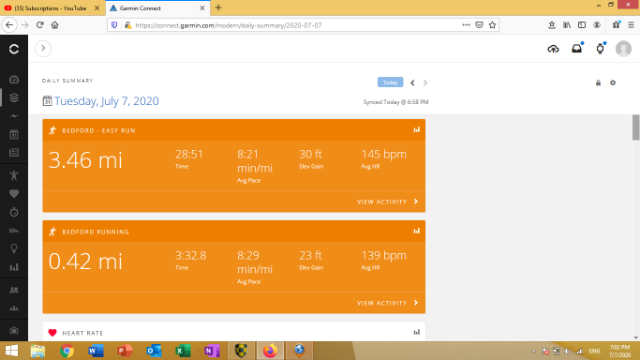640x360 pixels.
Task: Open chart icon on Bedford Easy Run card
Action: click(416, 129)
